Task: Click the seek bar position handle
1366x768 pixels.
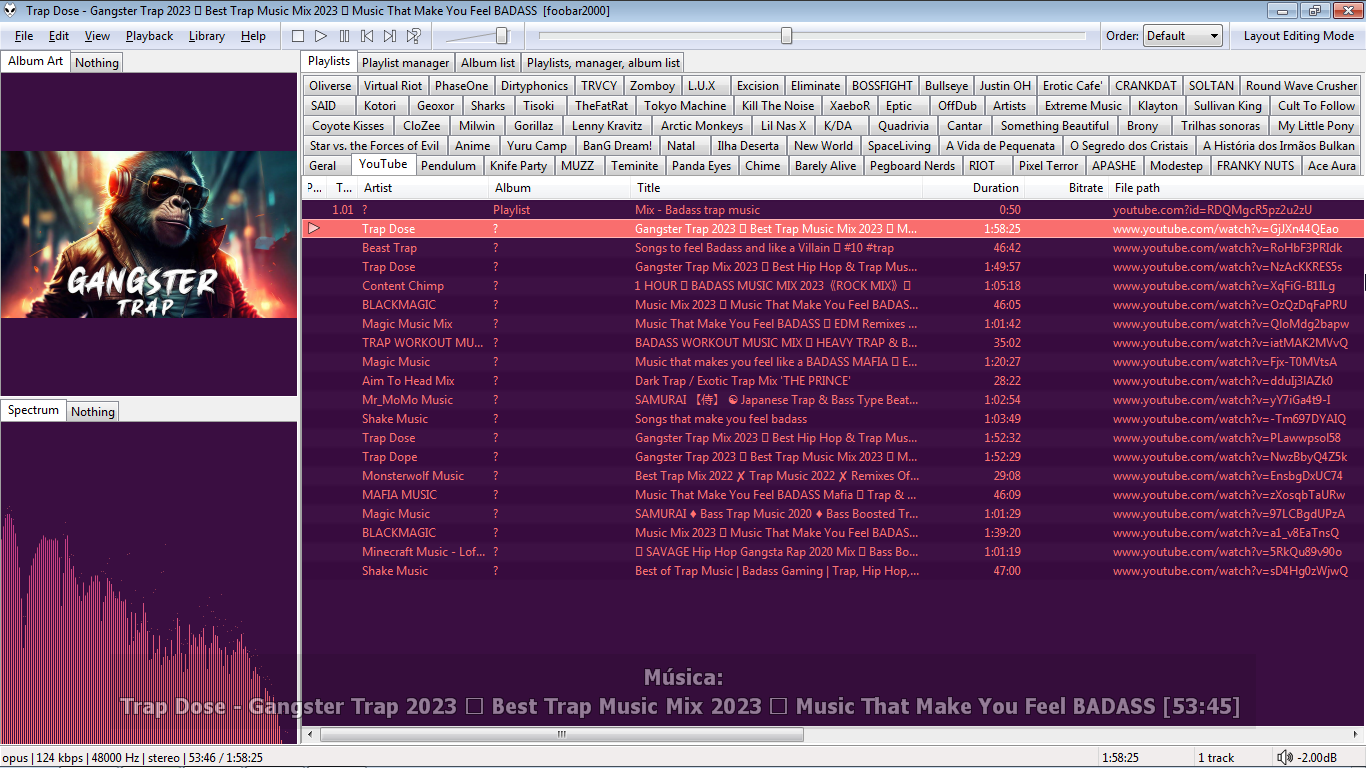Action: [x=786, y=36]
